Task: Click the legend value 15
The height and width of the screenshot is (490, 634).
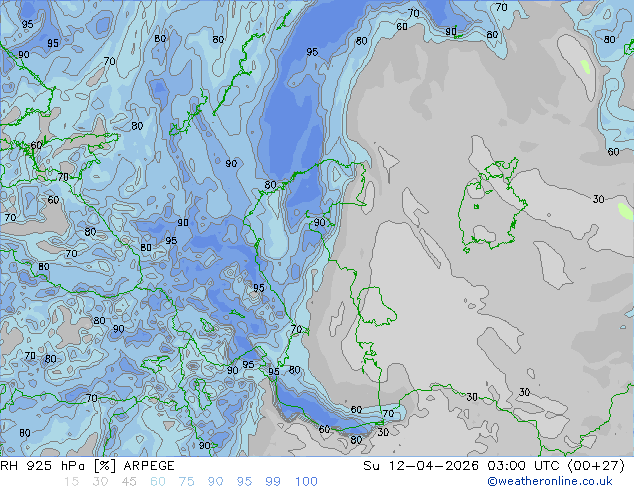Action: tap(72, 482)
